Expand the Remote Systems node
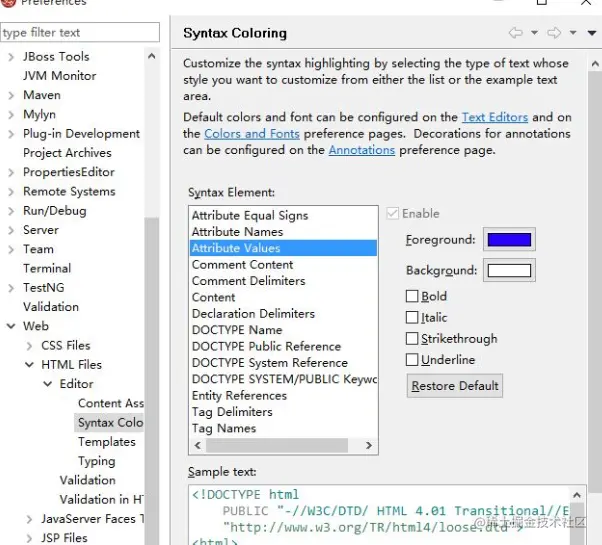This screenshot has width=602, height=545. click(x=11, y=192)
